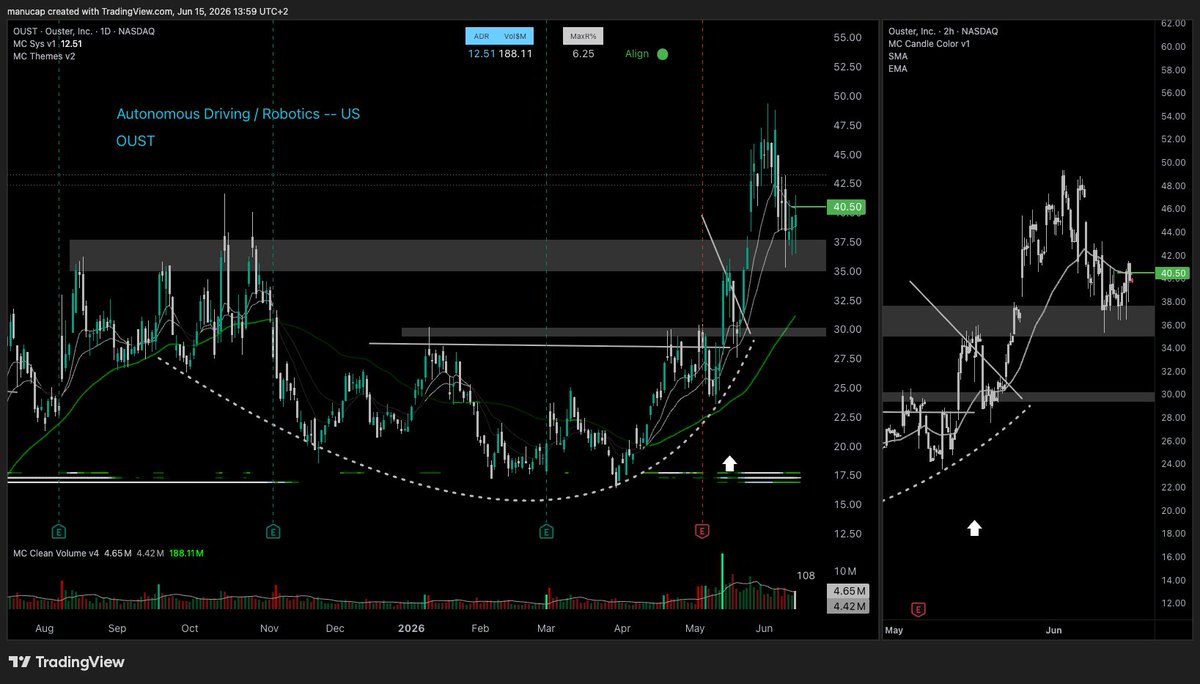Click the 188.11 value under Vol$M

516,54
